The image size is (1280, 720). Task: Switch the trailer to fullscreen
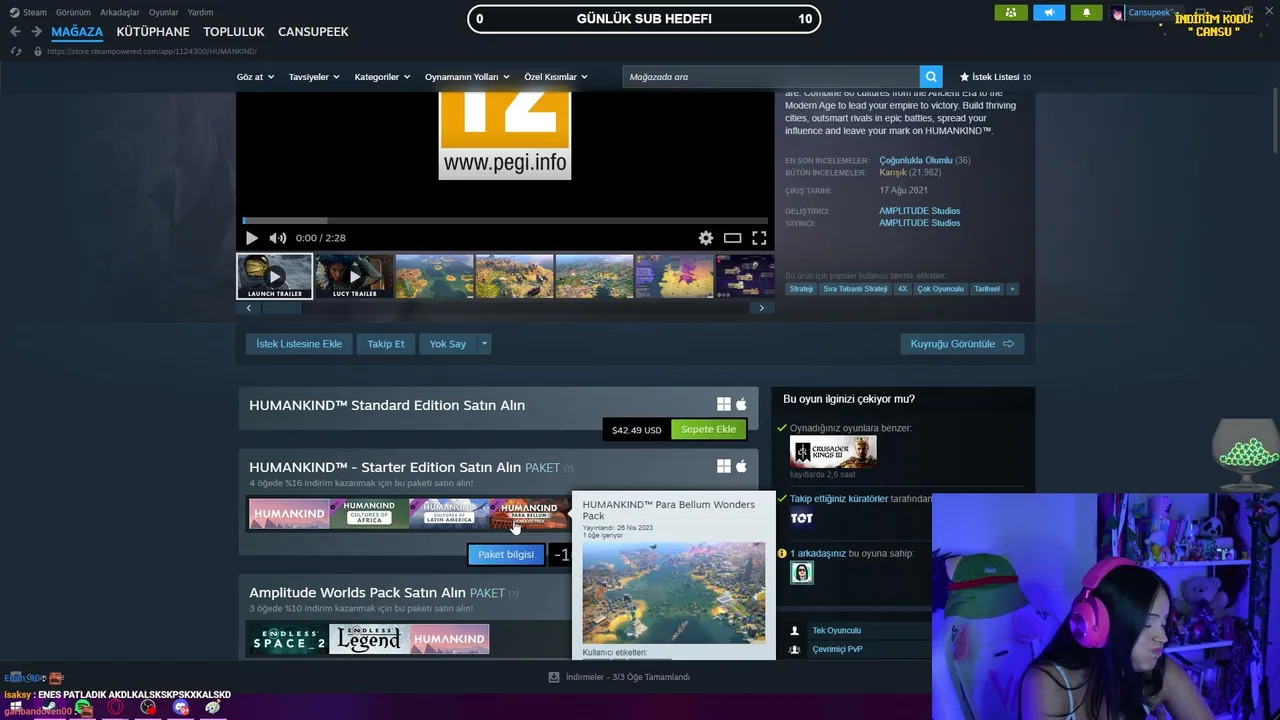(759, 238)
